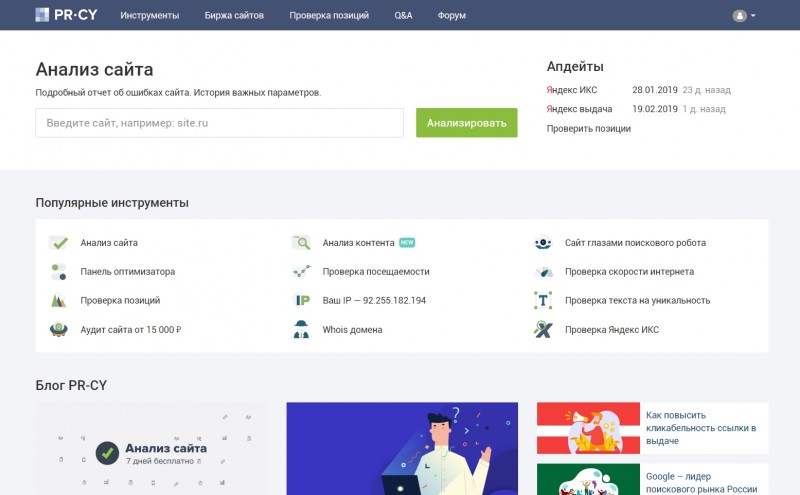Go to Биржа сайтов

pyautogui.click(x=234, y=15)
